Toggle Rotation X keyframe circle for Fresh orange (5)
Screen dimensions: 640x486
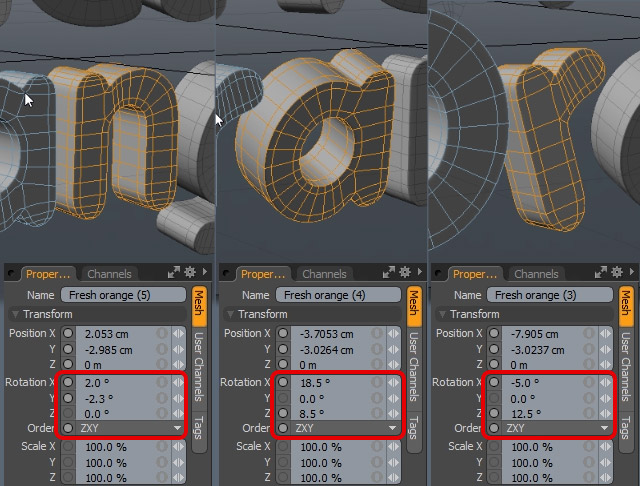coord(68,382)
